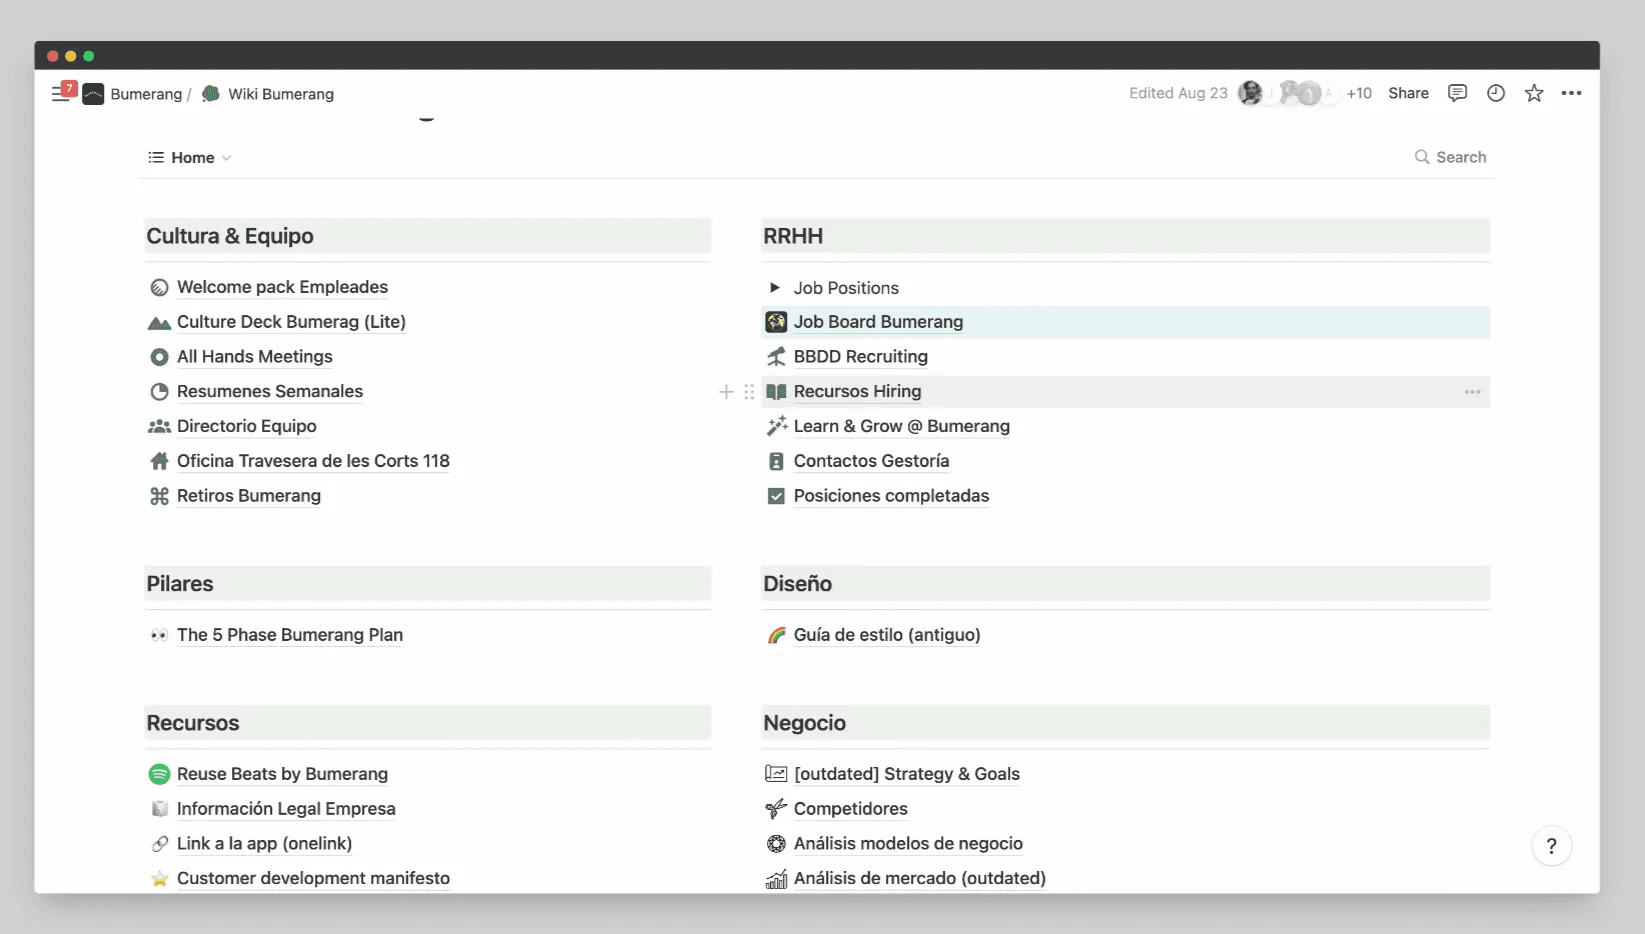Viewport: 1645px width, 934px height.
Task: Open the Recursos Hiring row options menu
Action: (1472, 392)
